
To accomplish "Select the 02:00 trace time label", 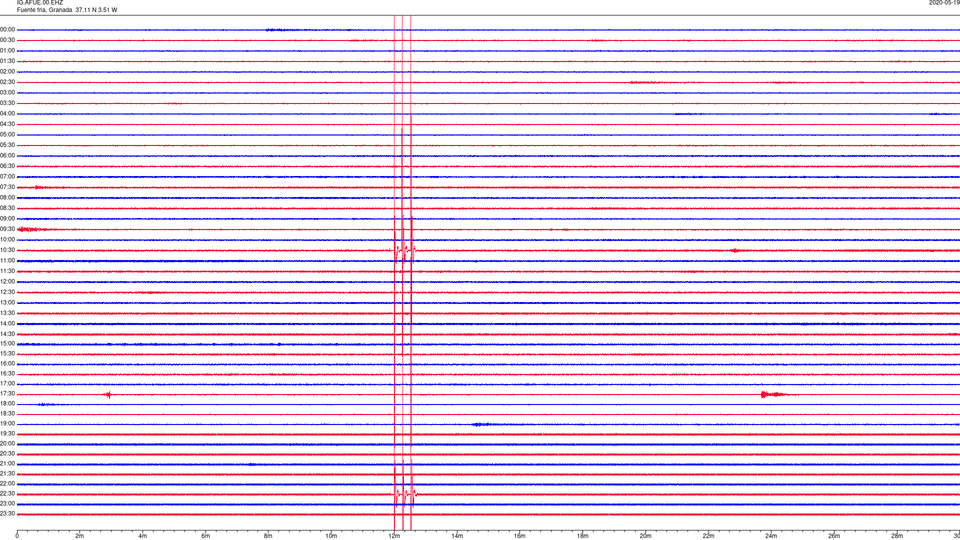I will 8,71.
